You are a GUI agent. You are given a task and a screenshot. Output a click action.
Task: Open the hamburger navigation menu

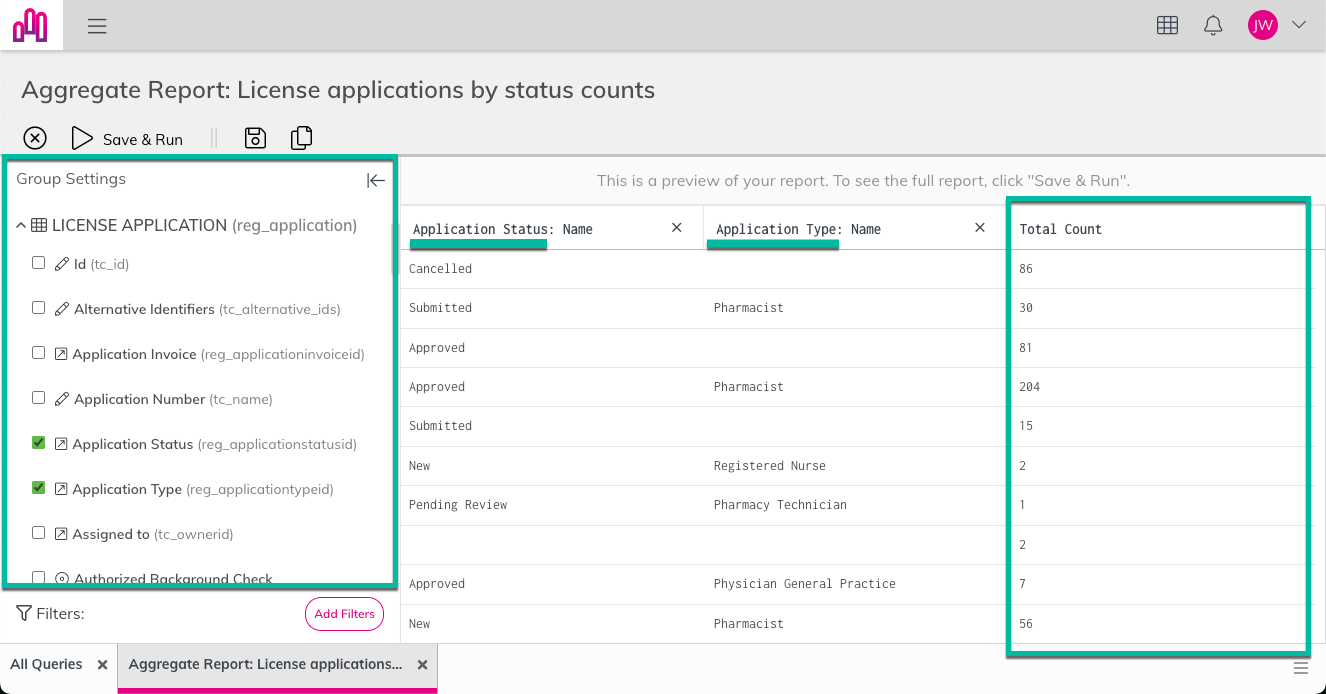97,26
